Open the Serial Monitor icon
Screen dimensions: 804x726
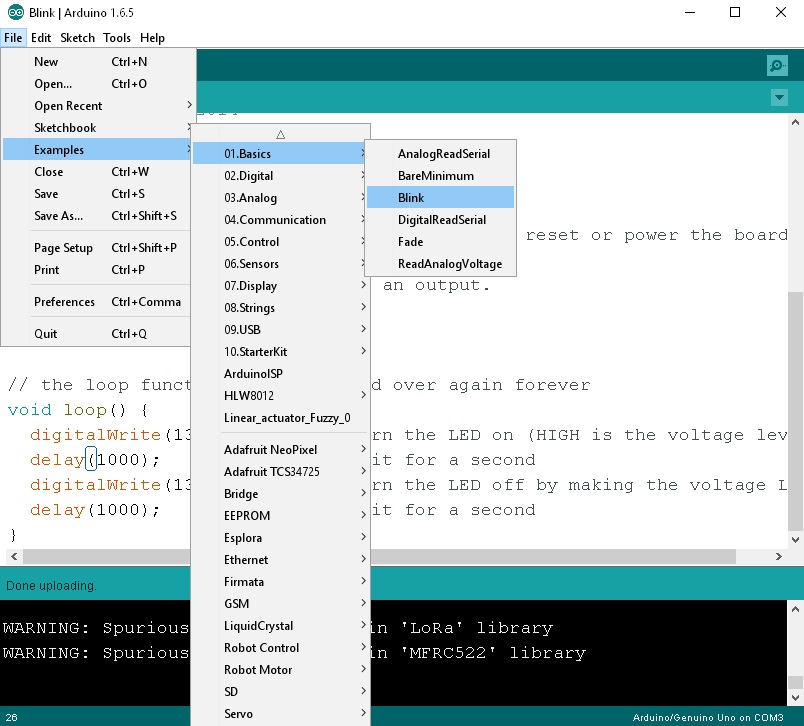[777, 66]
